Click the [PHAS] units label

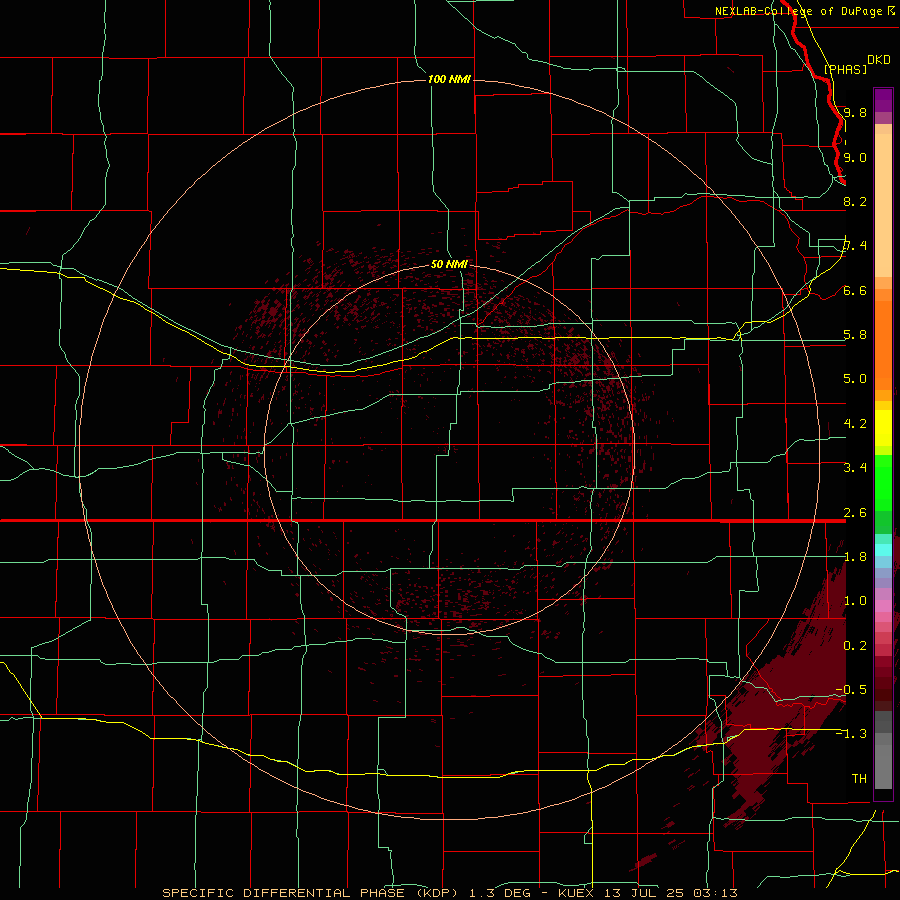click(x=845, y=69)
